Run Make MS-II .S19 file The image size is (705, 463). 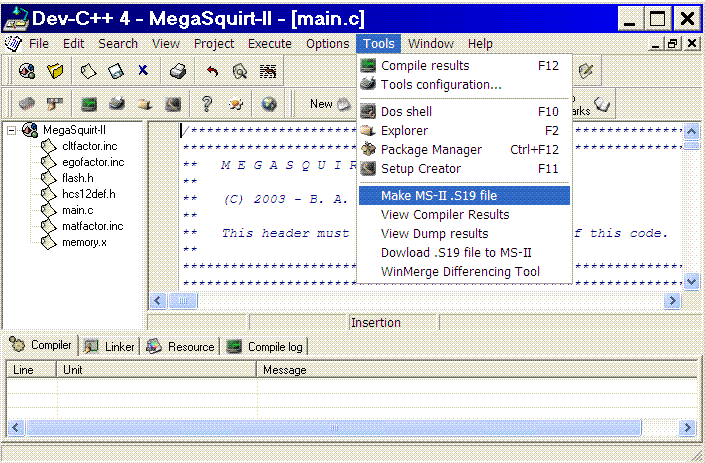464,196
